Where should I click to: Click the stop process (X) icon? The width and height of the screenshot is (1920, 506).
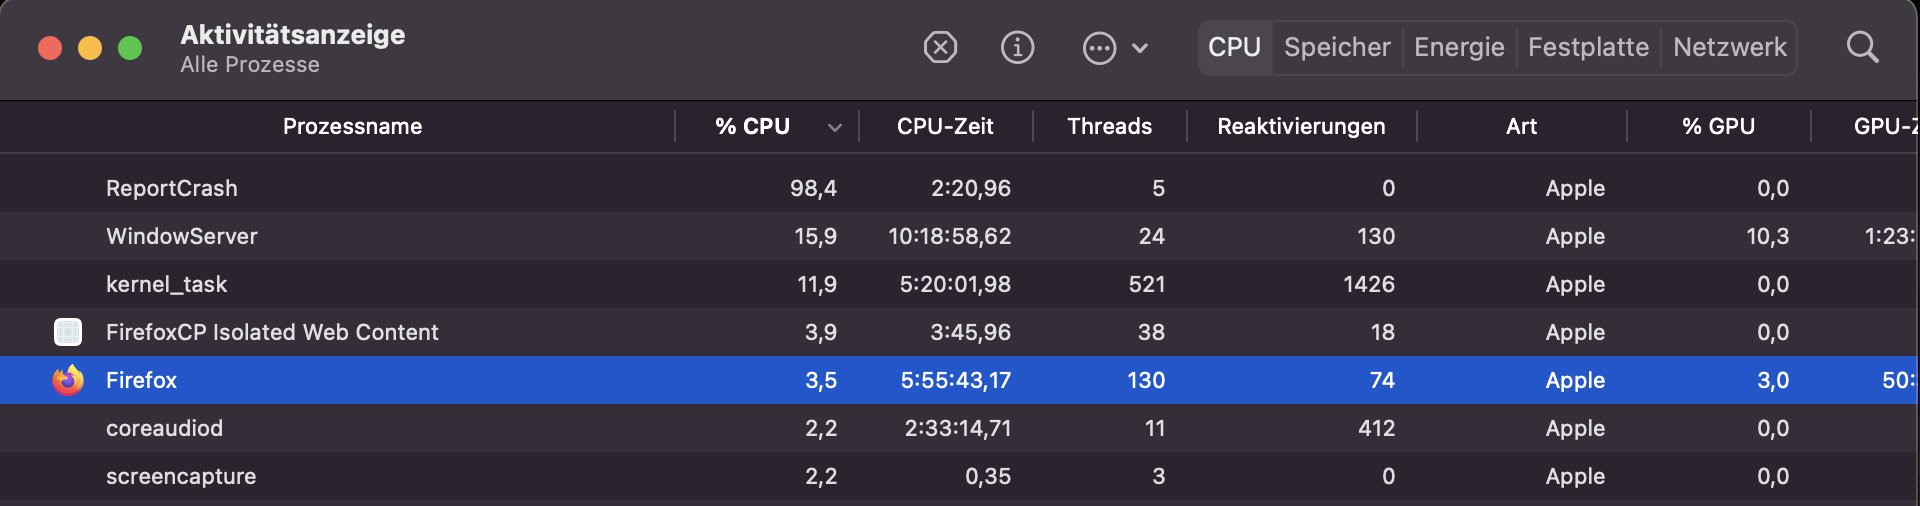(x=940, y=47)
